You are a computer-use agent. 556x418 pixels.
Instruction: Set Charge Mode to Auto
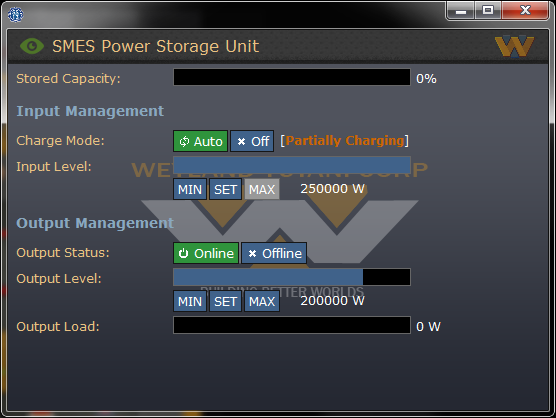tap(200, 141)
